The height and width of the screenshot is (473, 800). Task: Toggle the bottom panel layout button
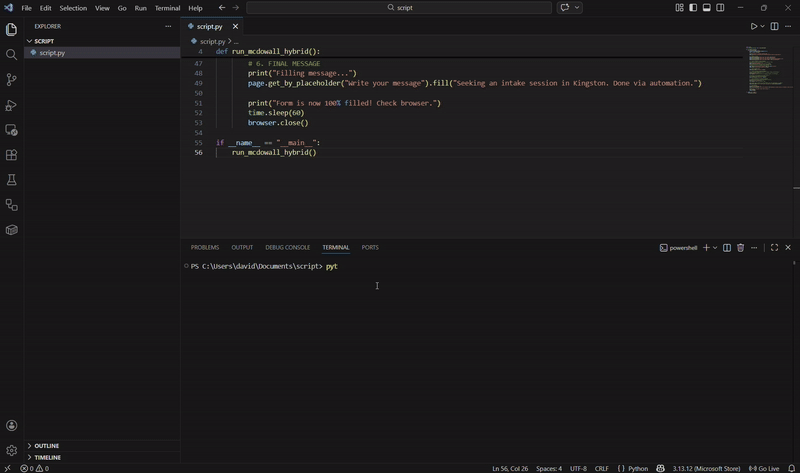[x=706, y=8]
